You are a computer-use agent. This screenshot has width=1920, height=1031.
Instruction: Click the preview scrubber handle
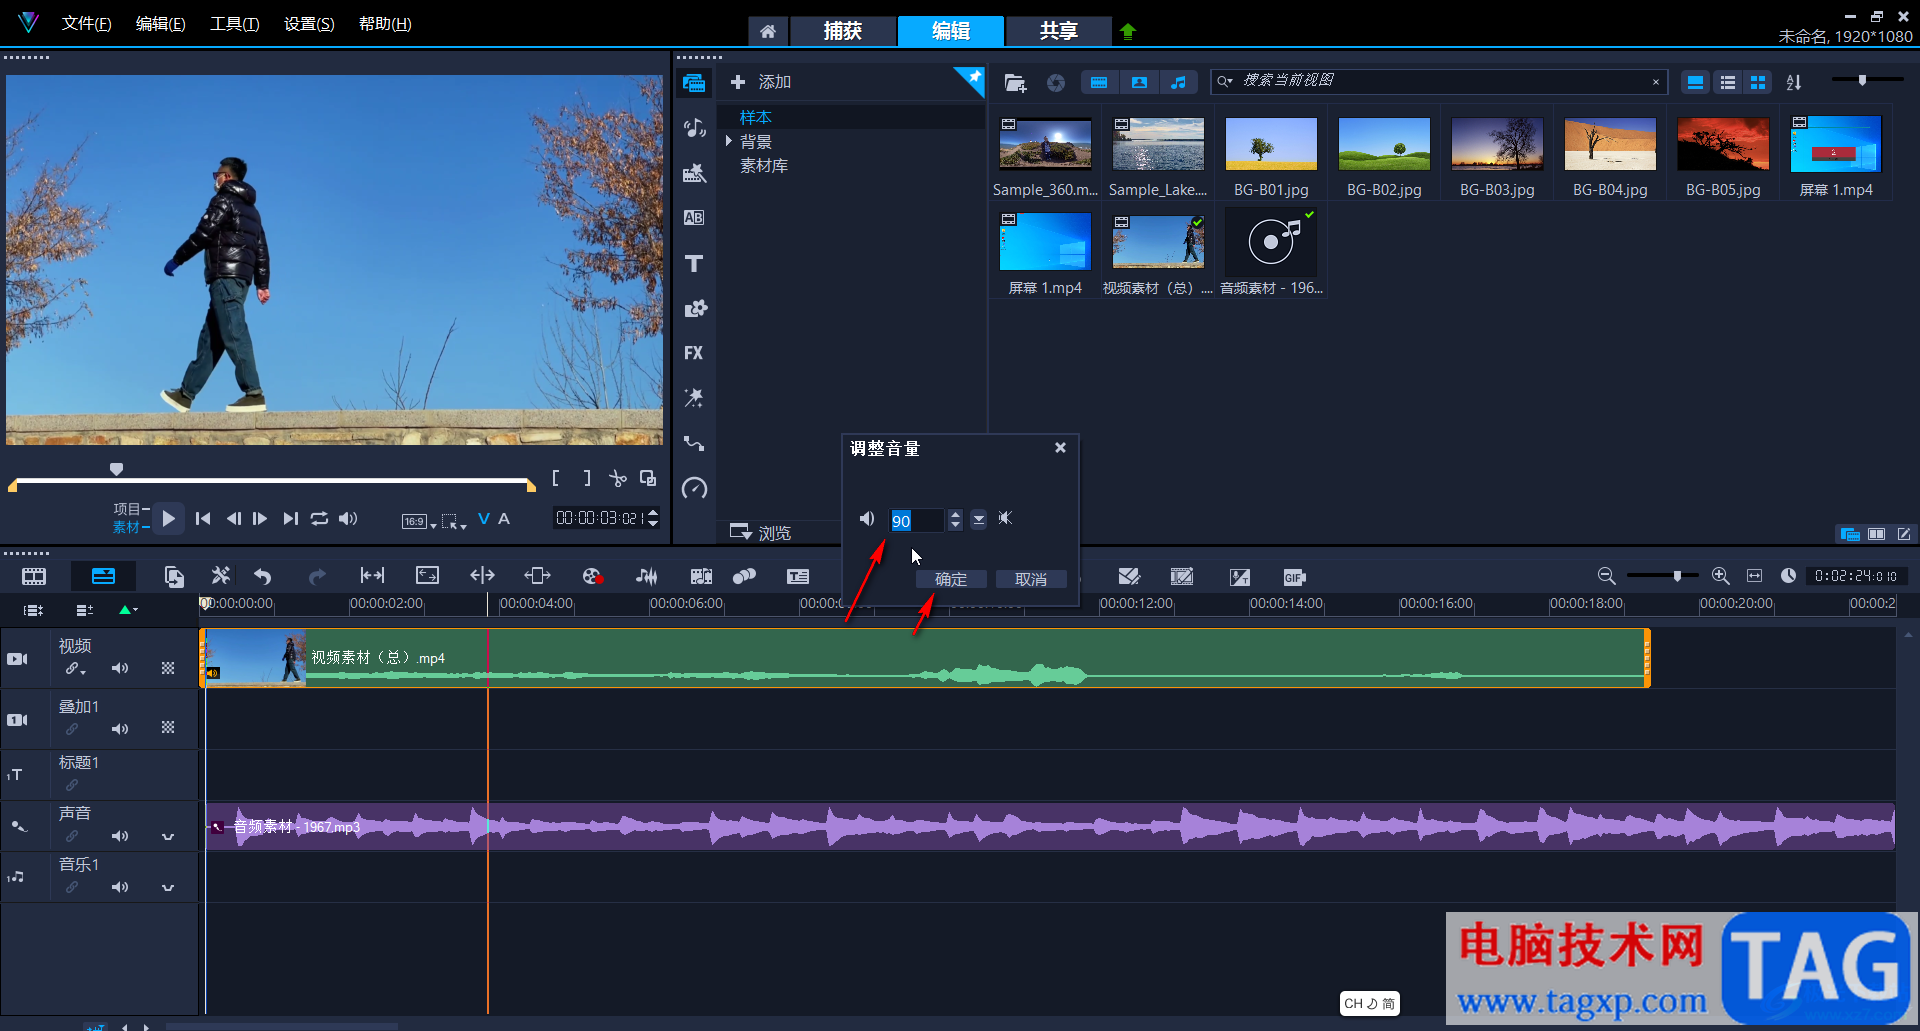click(x=116, y=469)
